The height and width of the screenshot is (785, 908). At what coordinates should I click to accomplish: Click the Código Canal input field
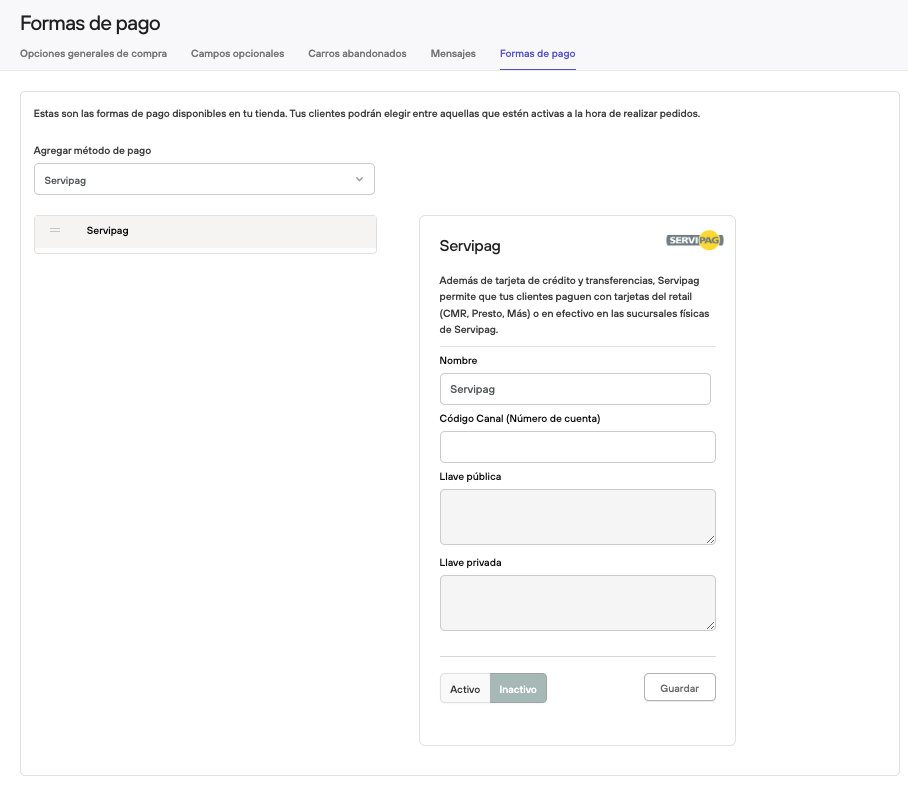577,447
